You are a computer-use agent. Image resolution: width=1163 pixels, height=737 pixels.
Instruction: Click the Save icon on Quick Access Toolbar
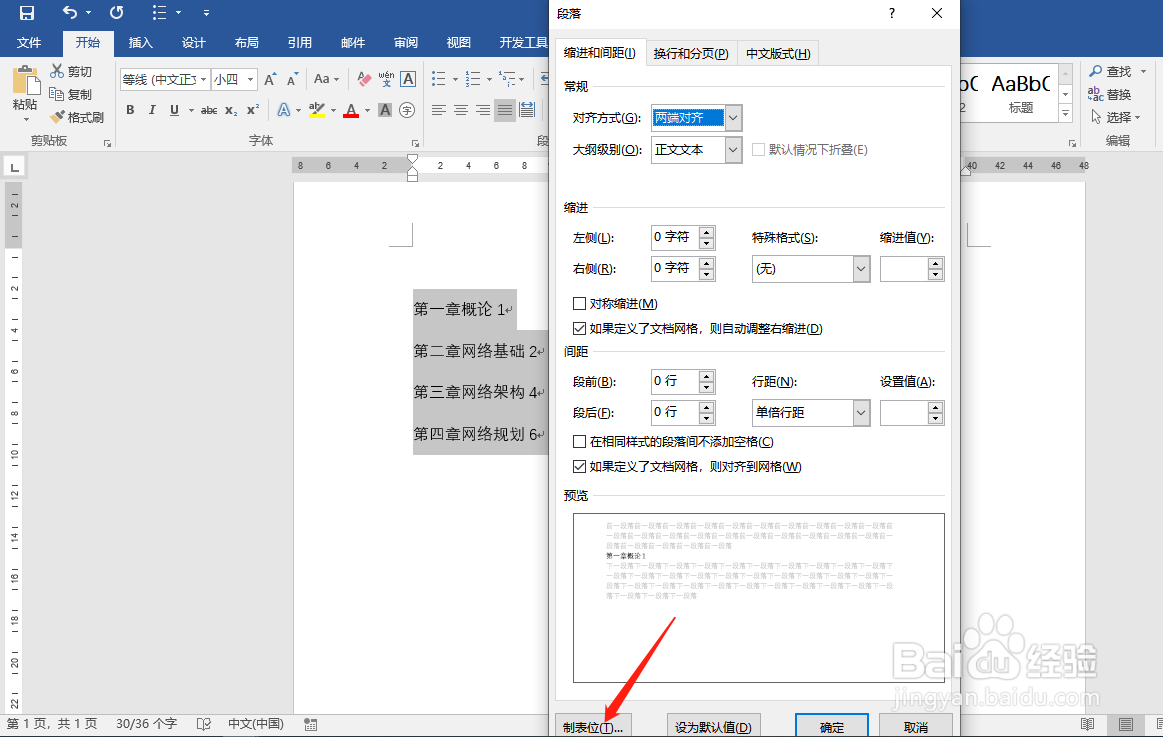pyautogui.click(x=26, y=11)
